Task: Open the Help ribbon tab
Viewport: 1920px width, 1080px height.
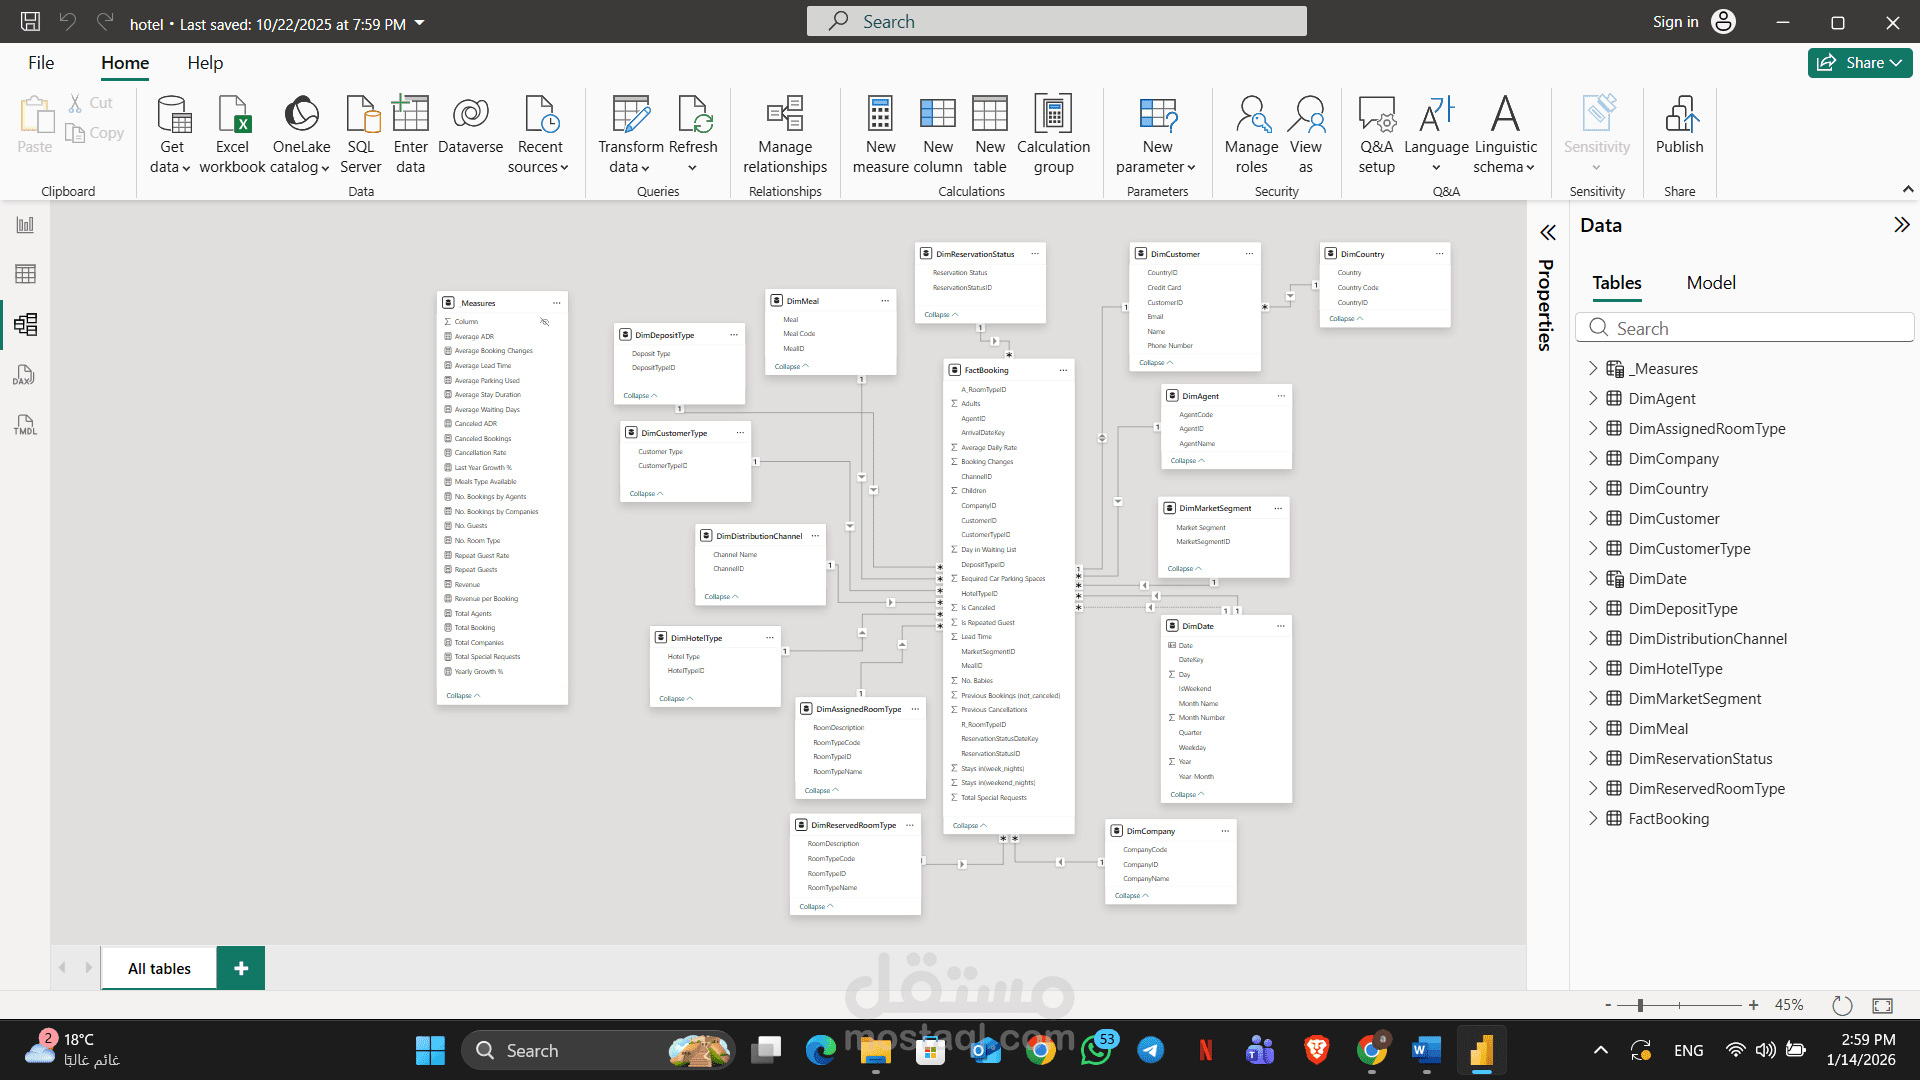Action: (205, 63)
